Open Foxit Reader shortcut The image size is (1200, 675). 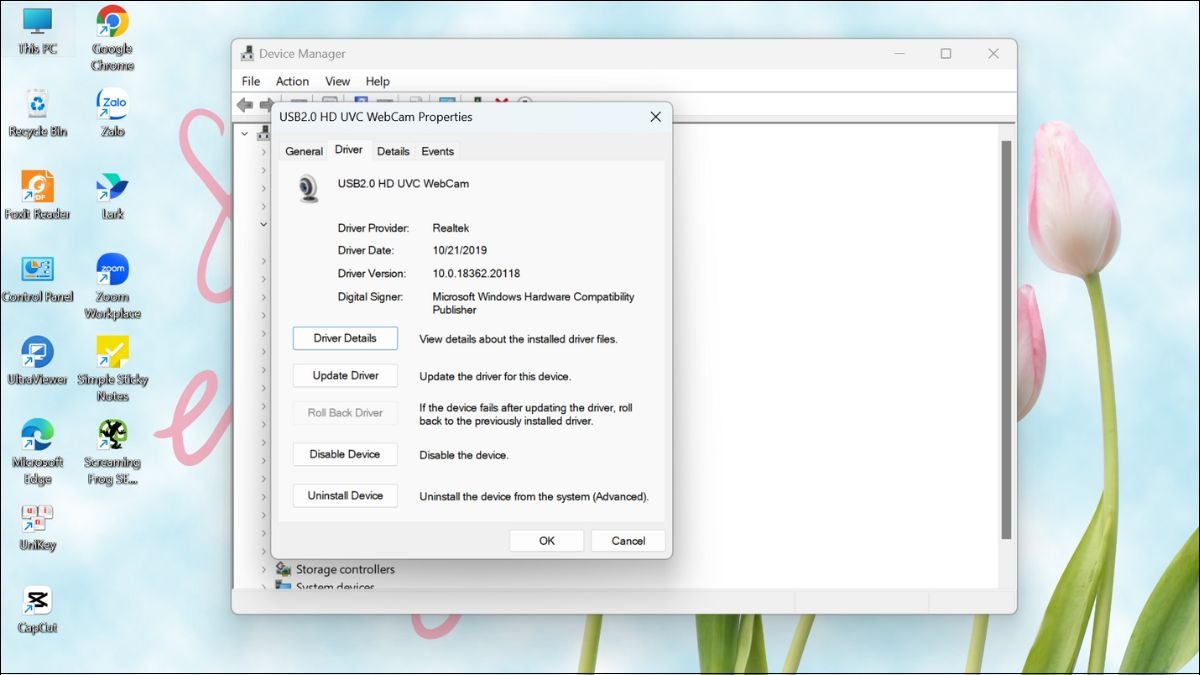click(x=37, y=196)
